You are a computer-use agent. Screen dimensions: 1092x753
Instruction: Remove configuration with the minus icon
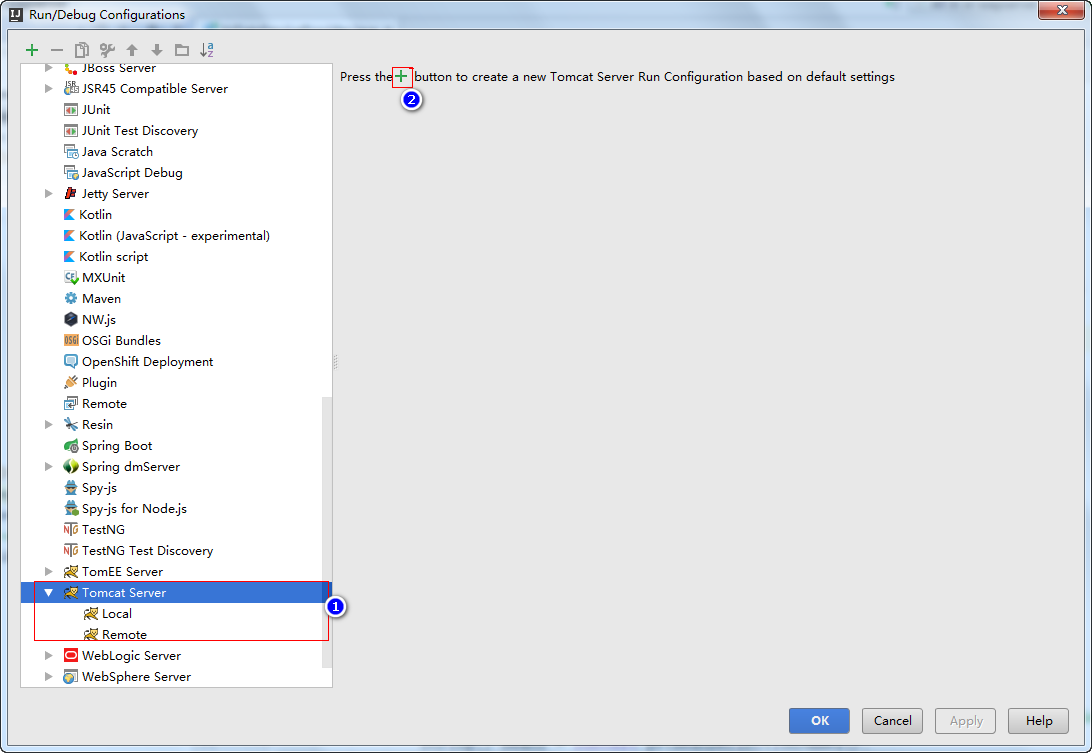pyautogui.click(x=57, y=50)
